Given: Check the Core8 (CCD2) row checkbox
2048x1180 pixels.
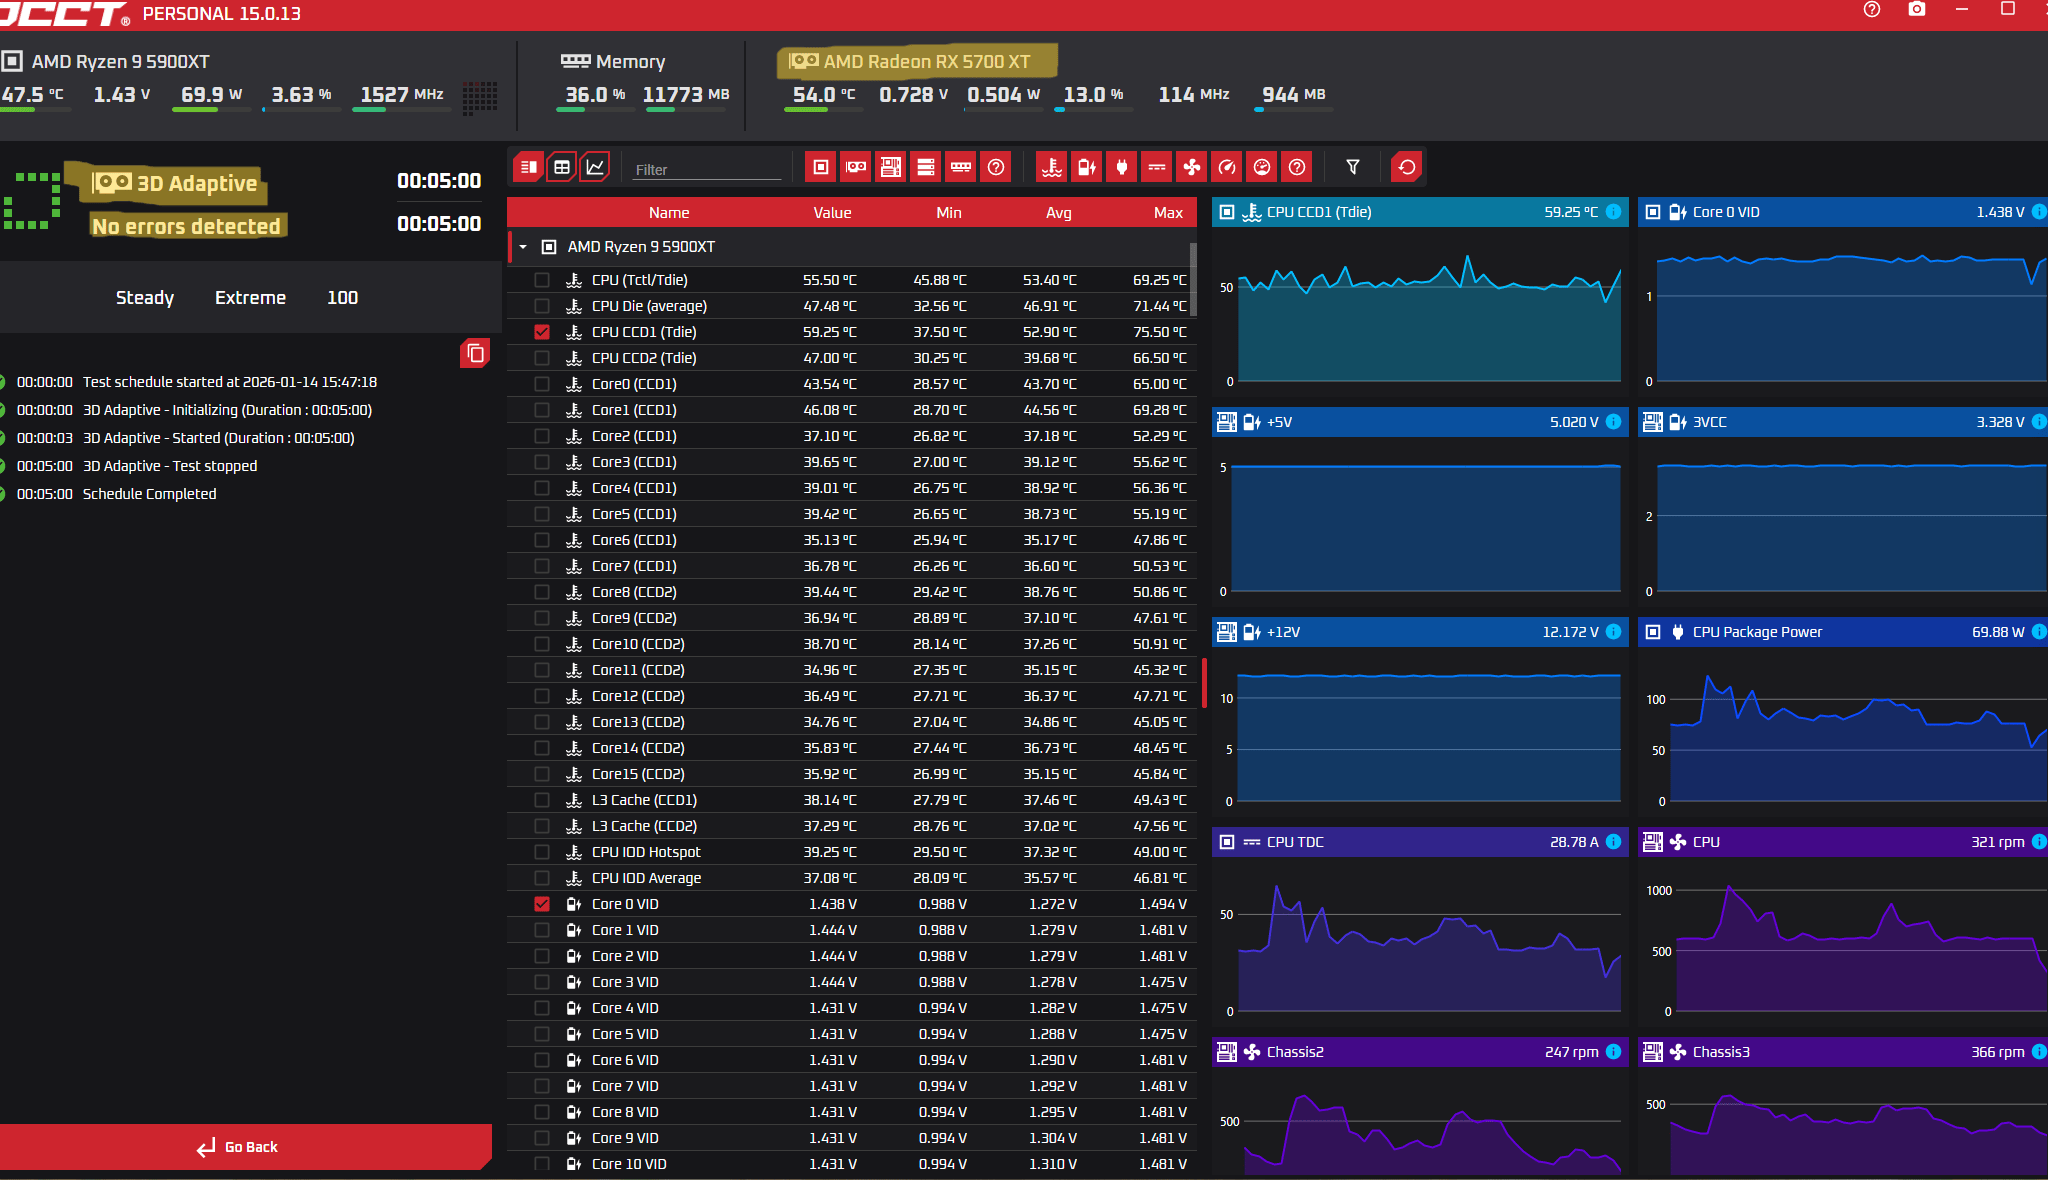Looking at the screenshot, I should (542, 592).
